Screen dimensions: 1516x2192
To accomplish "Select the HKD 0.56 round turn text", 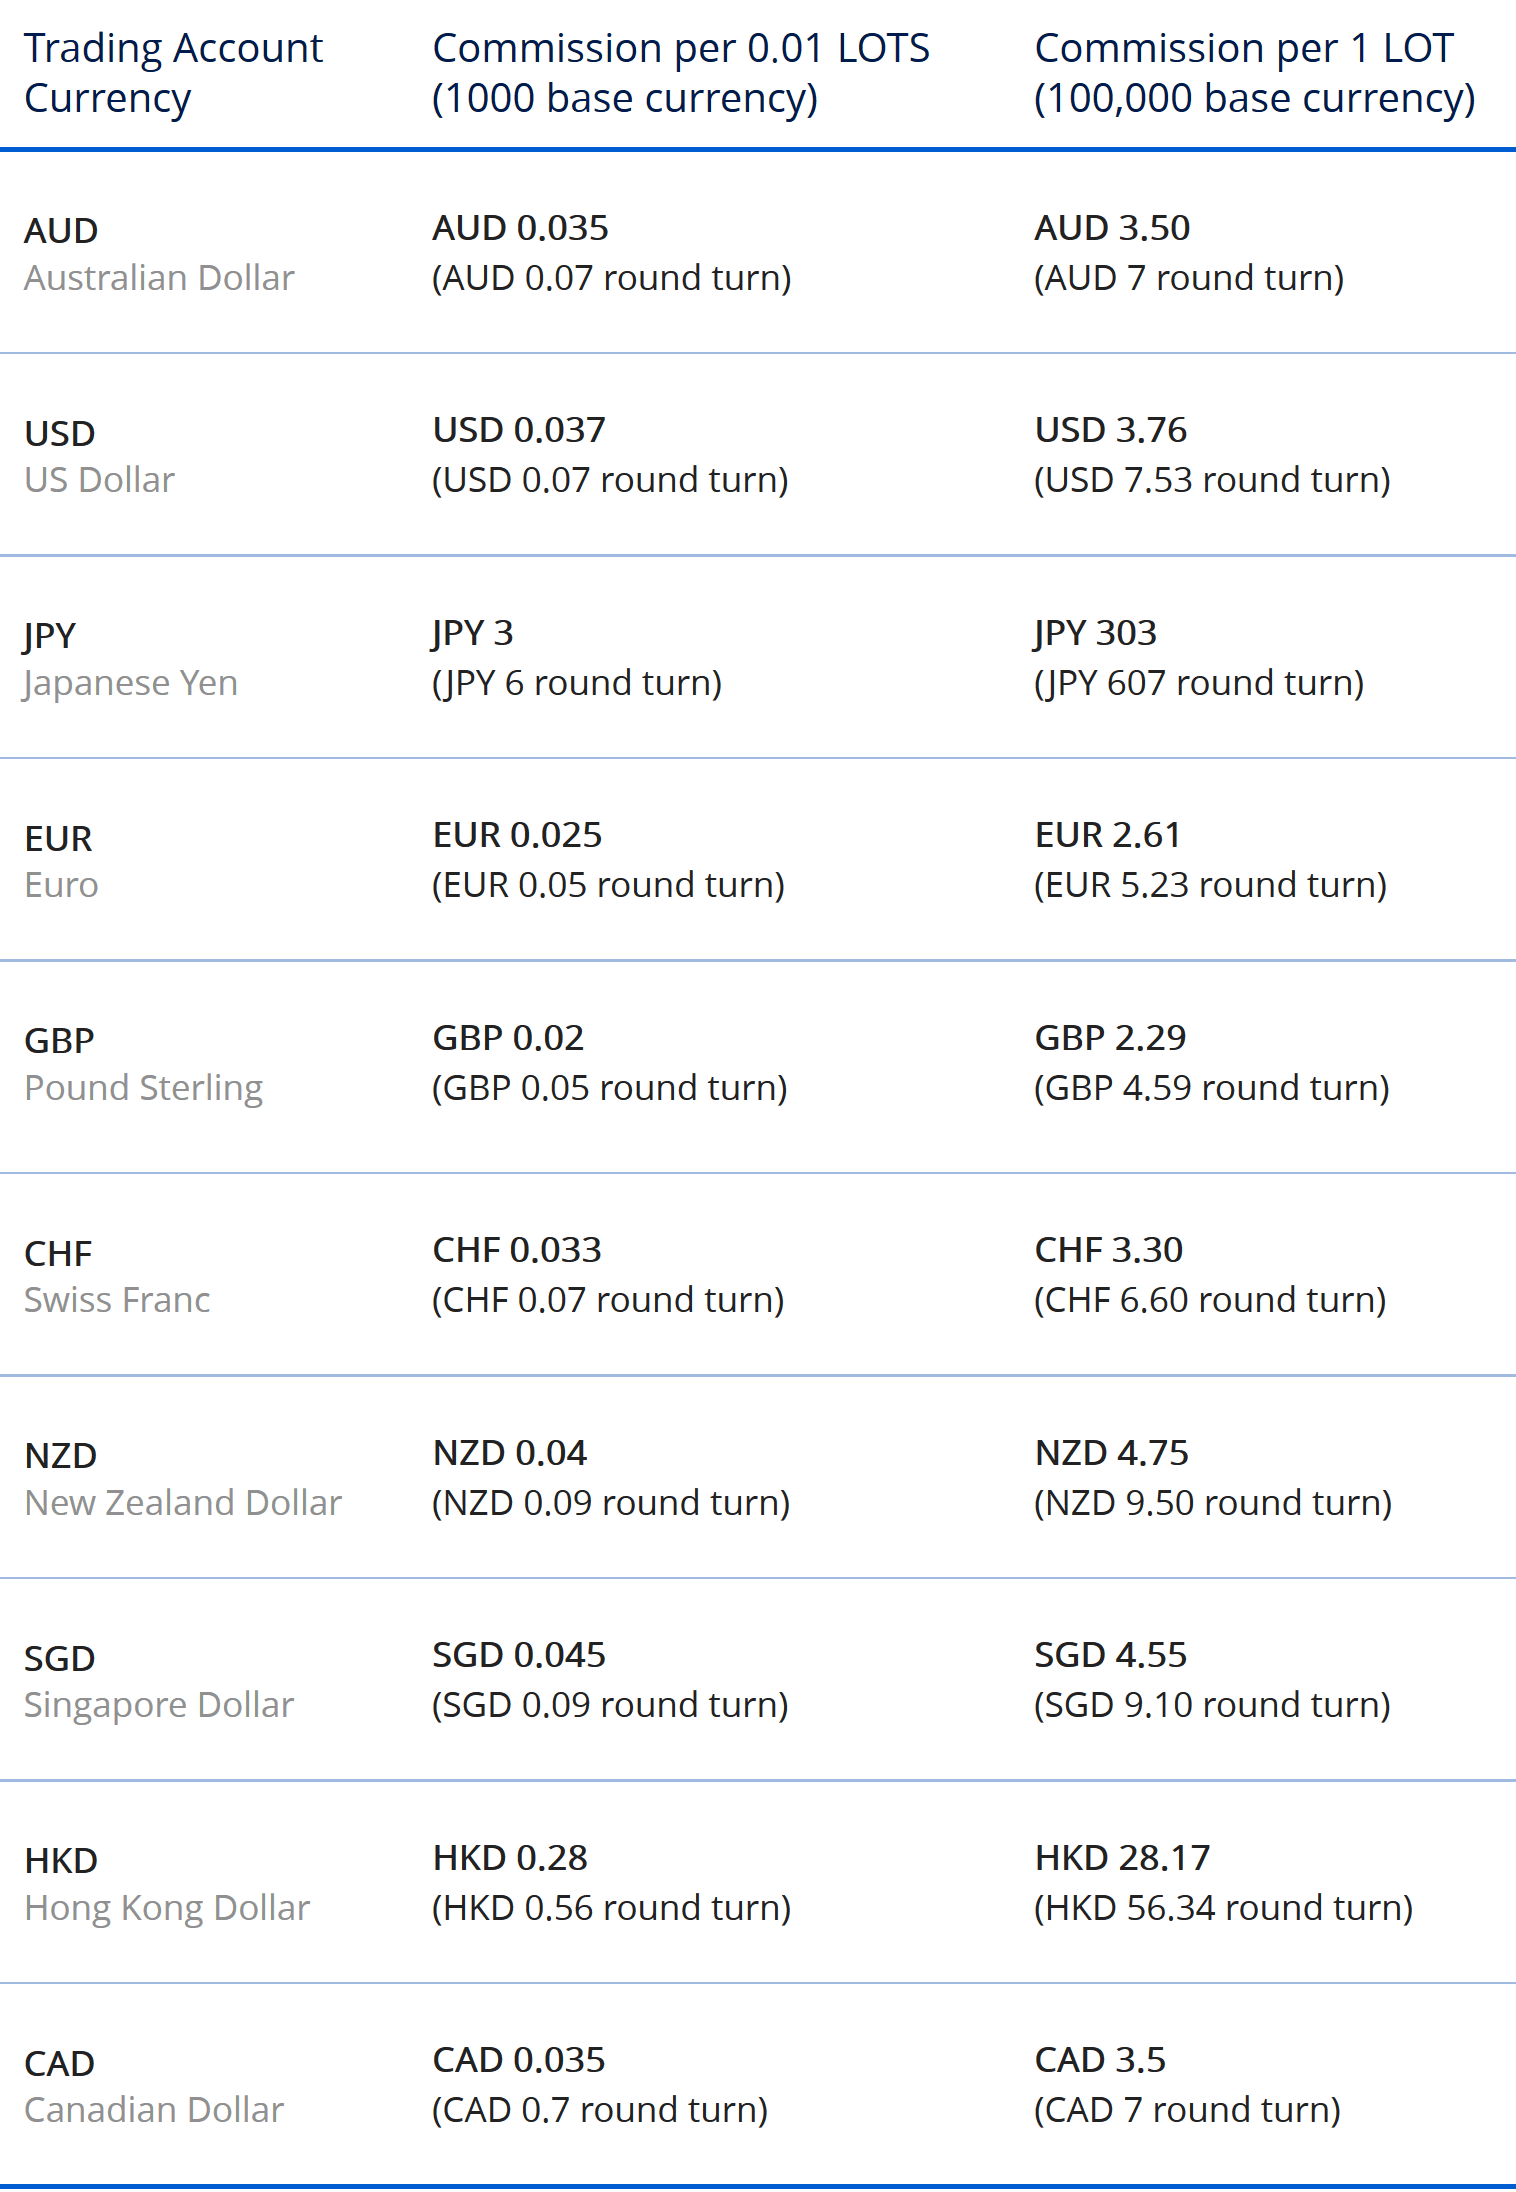I will click(x=611, y=1908).
